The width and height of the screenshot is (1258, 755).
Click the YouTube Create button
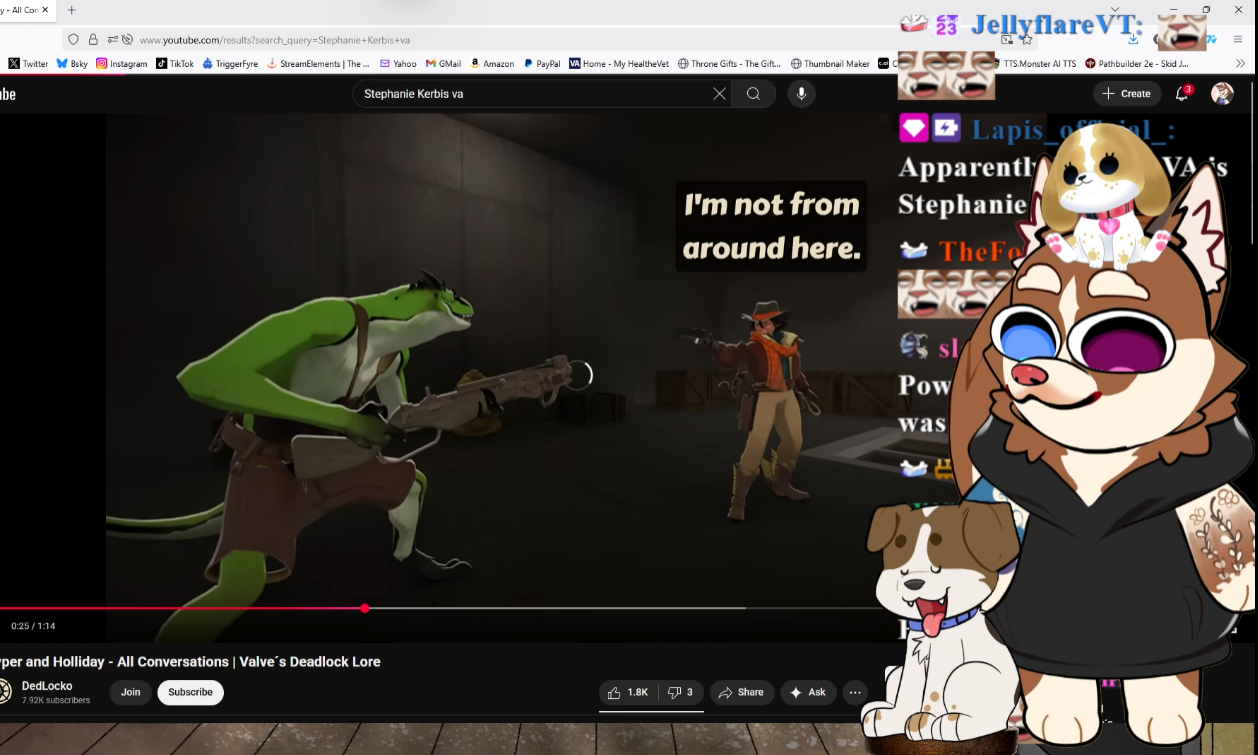click(1127, 94)
